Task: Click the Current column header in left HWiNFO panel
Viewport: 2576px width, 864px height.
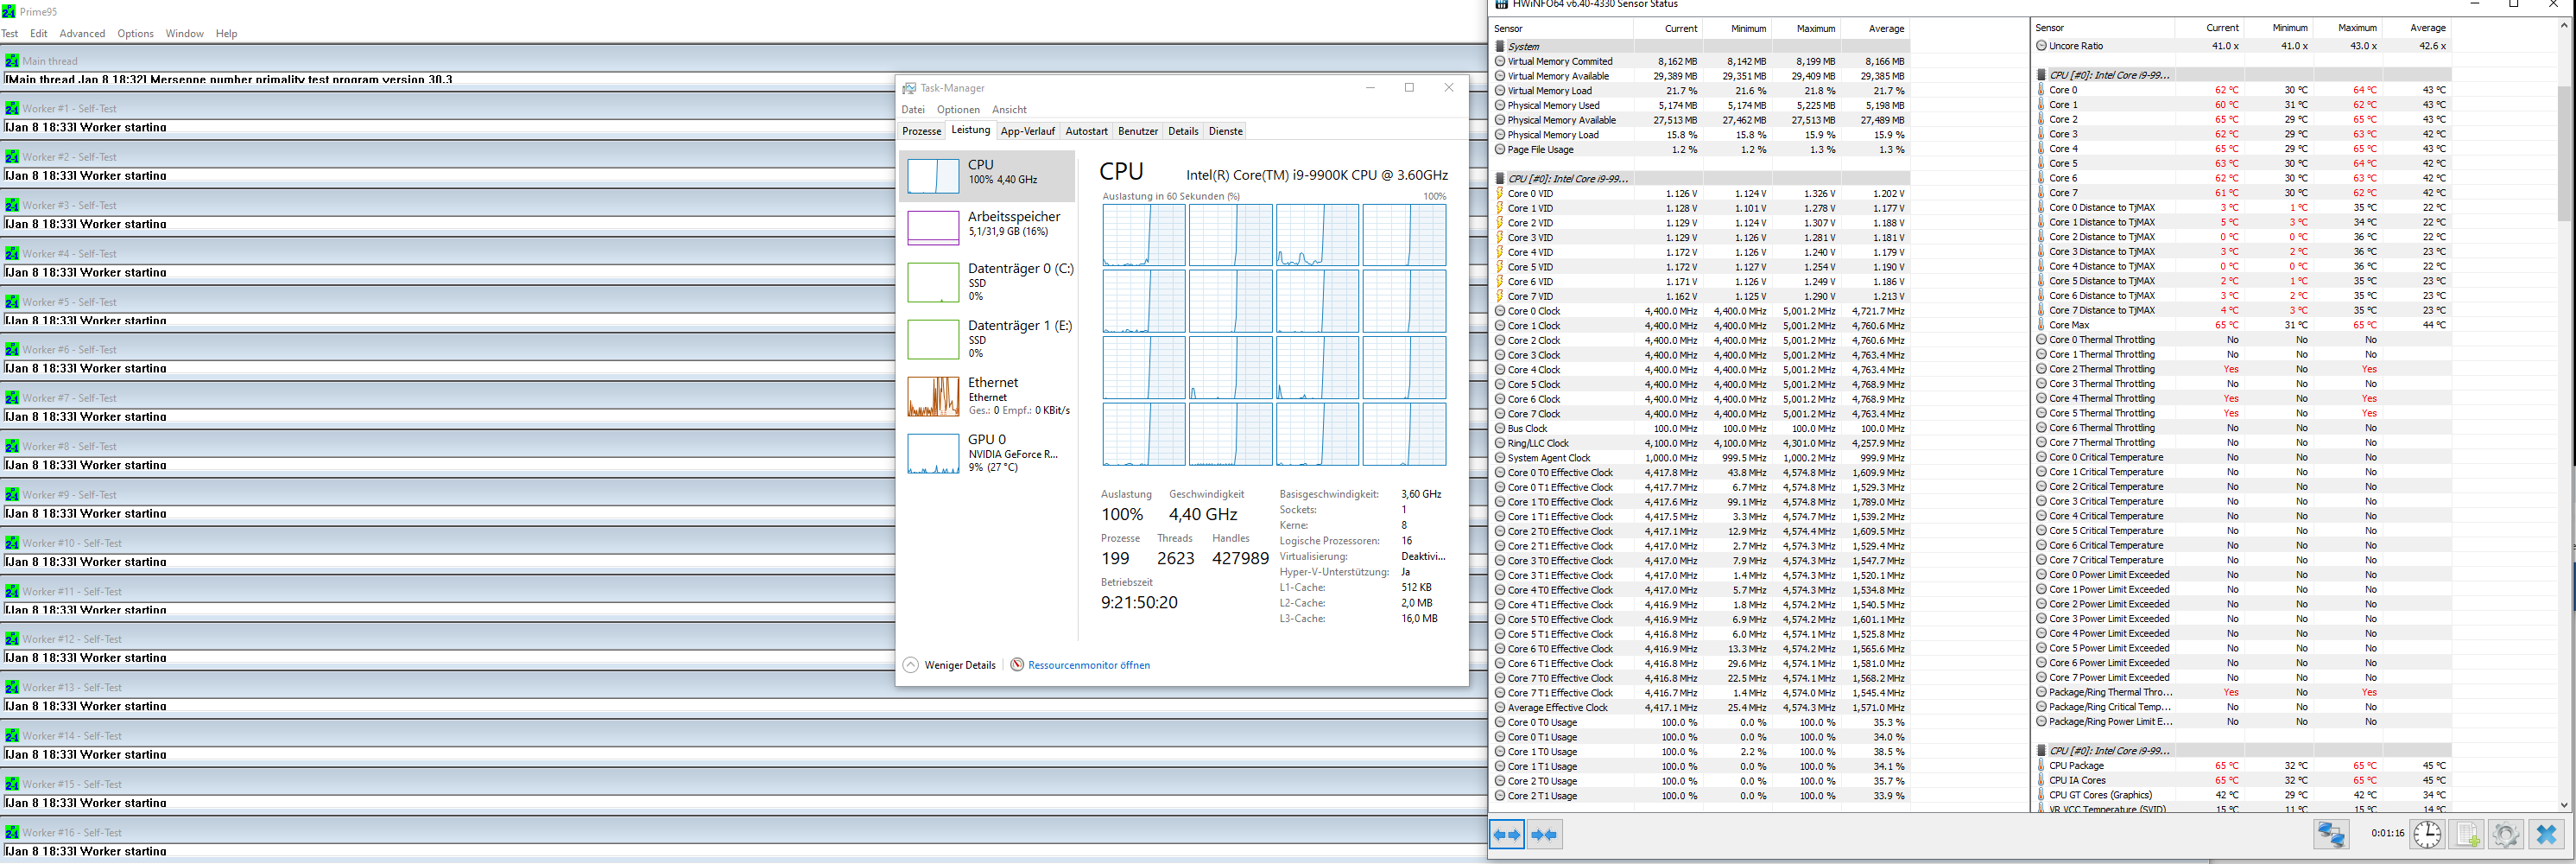Action: point(1680,29)
